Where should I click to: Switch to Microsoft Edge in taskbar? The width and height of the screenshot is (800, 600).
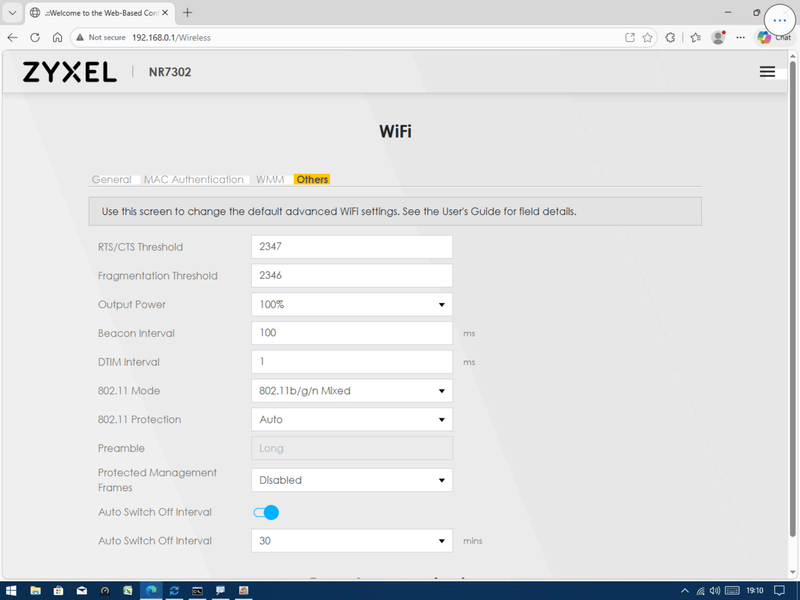click(x=151, y=590)
